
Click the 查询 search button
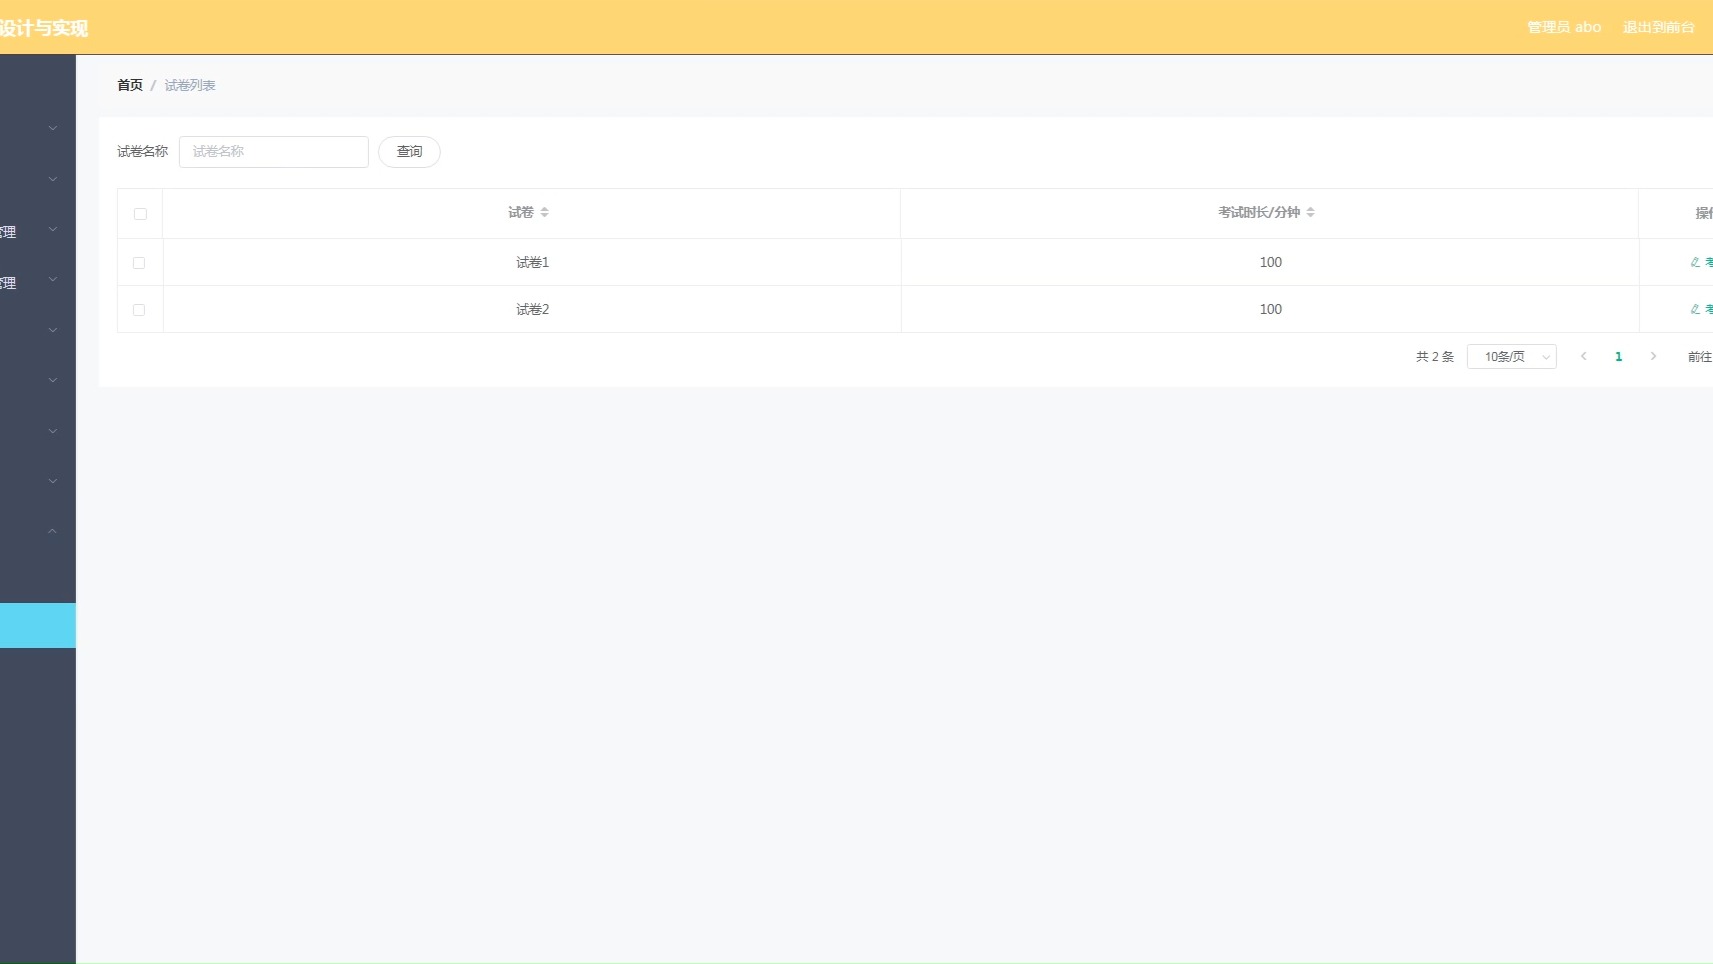point(409,152)
